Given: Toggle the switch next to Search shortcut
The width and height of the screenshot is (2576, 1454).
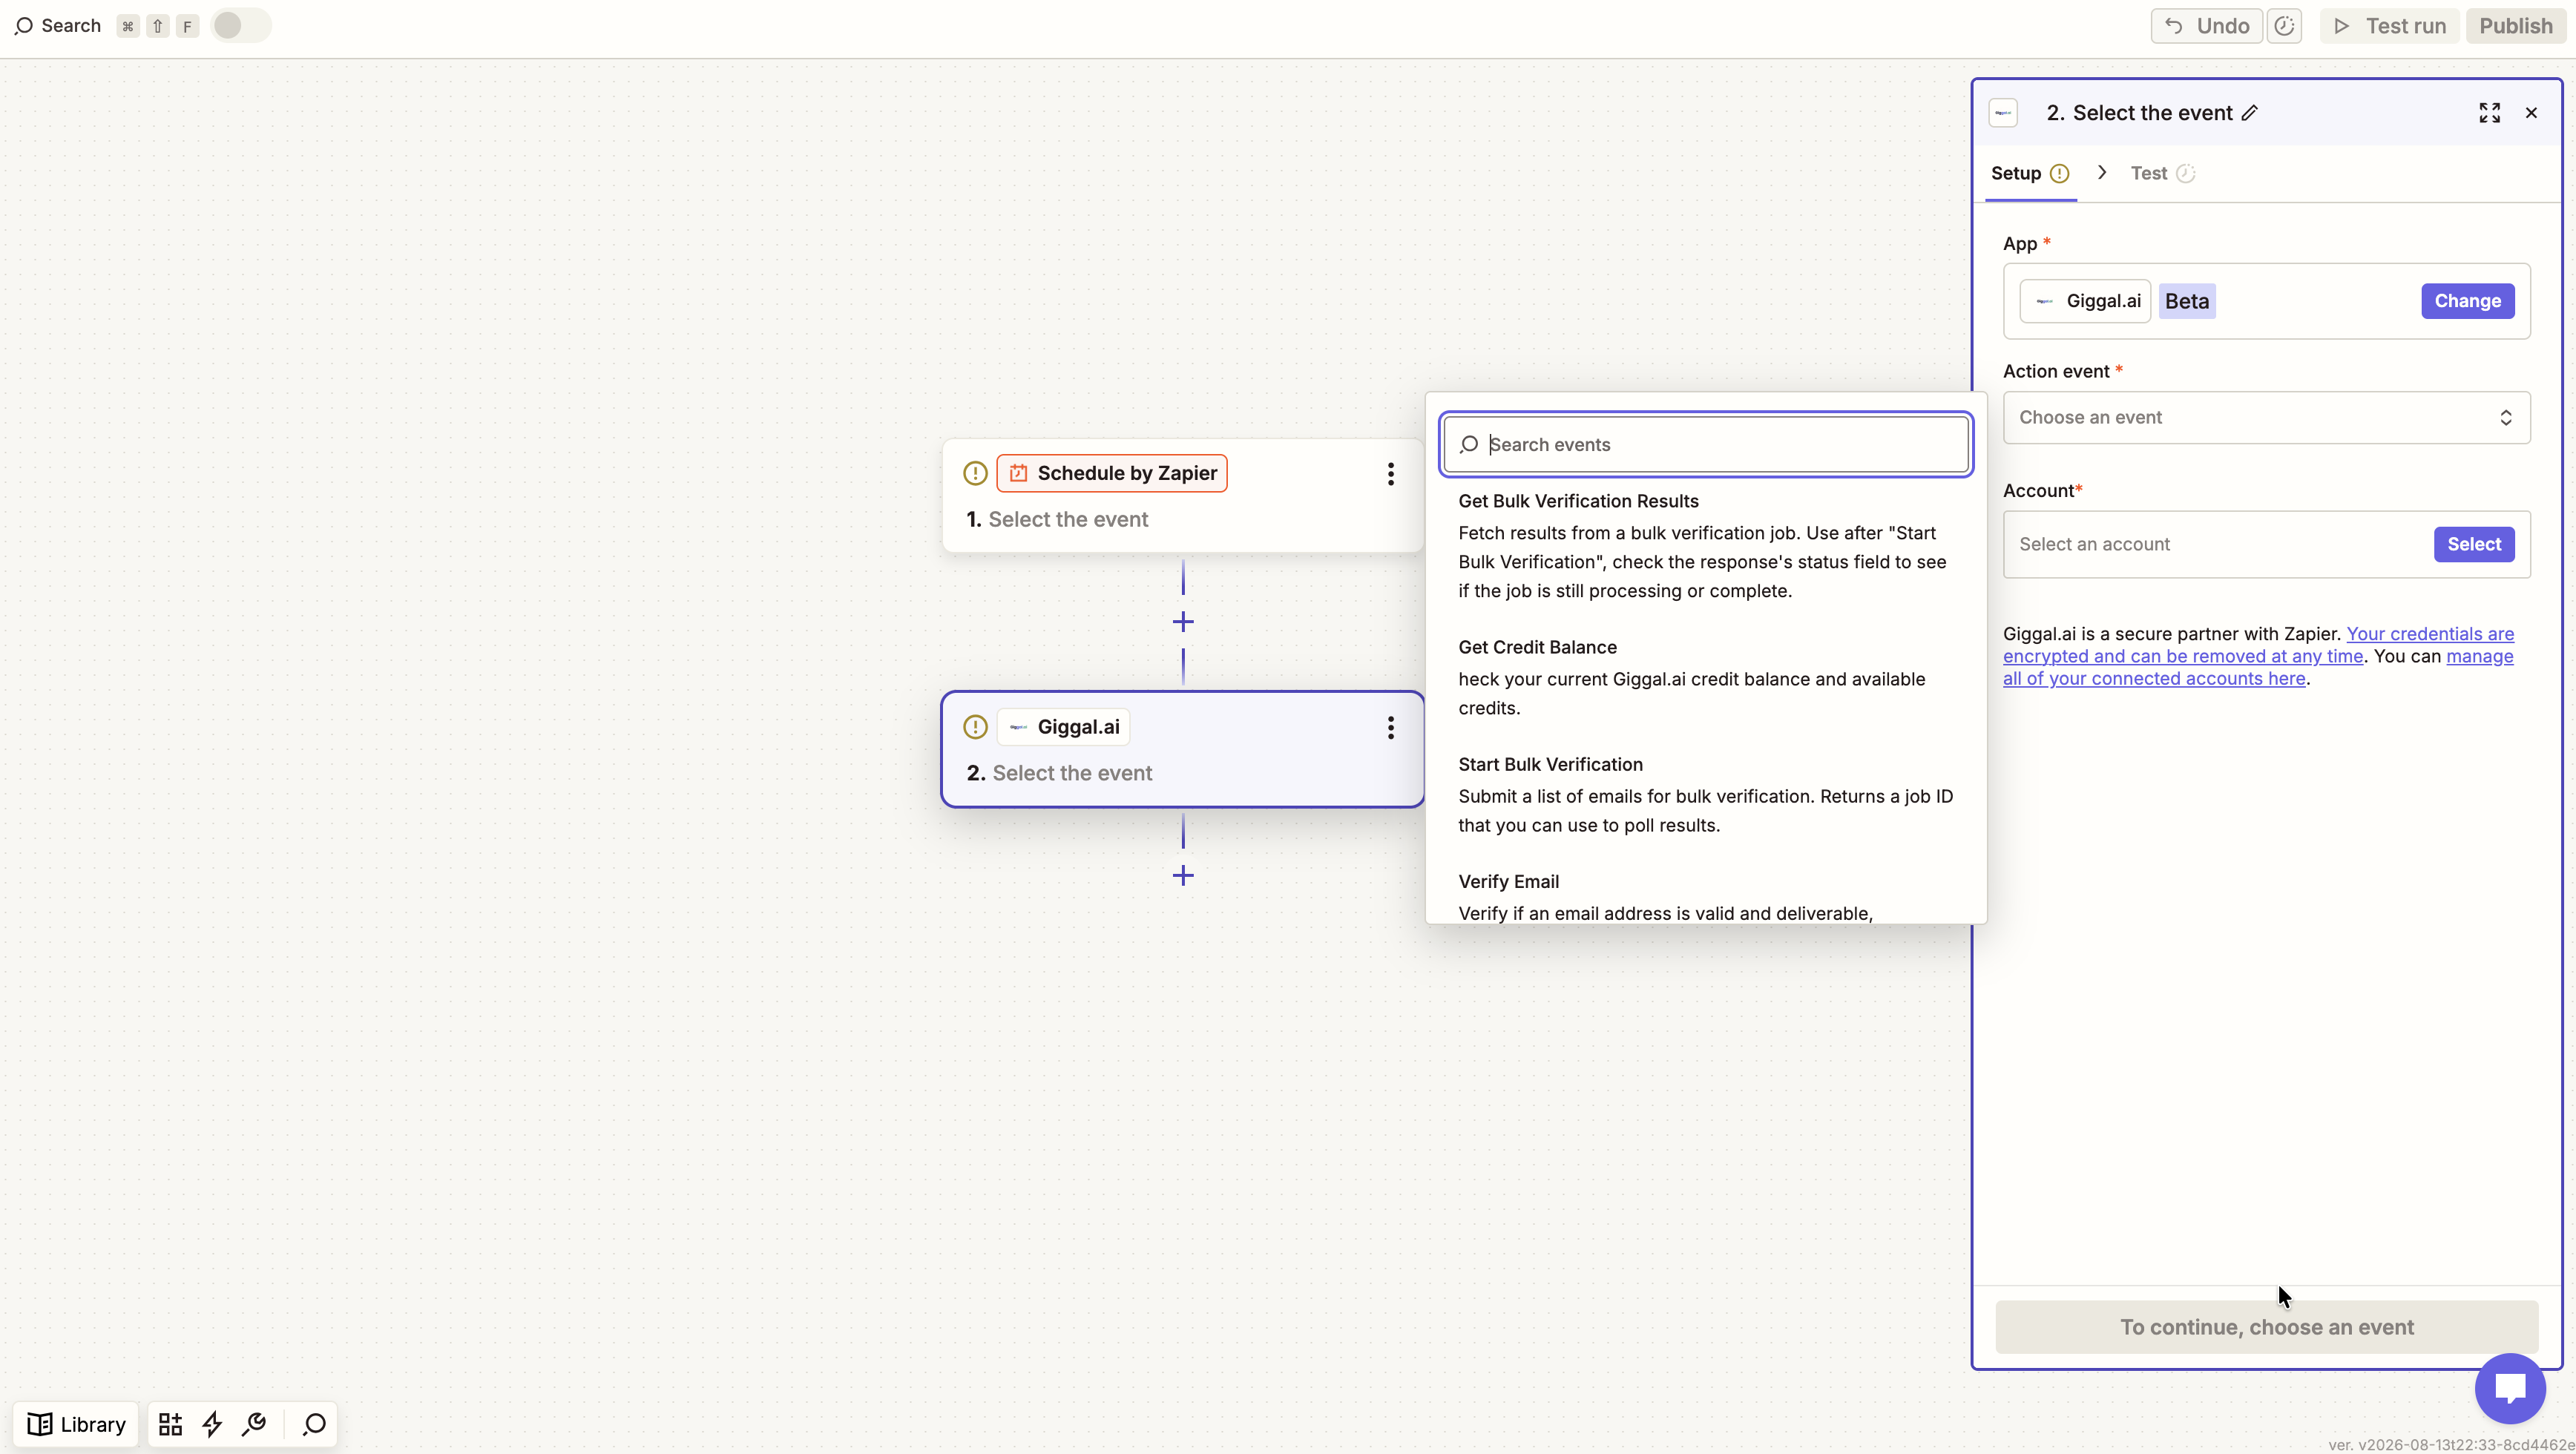Looking at the screenshot, I should [241, 26].
